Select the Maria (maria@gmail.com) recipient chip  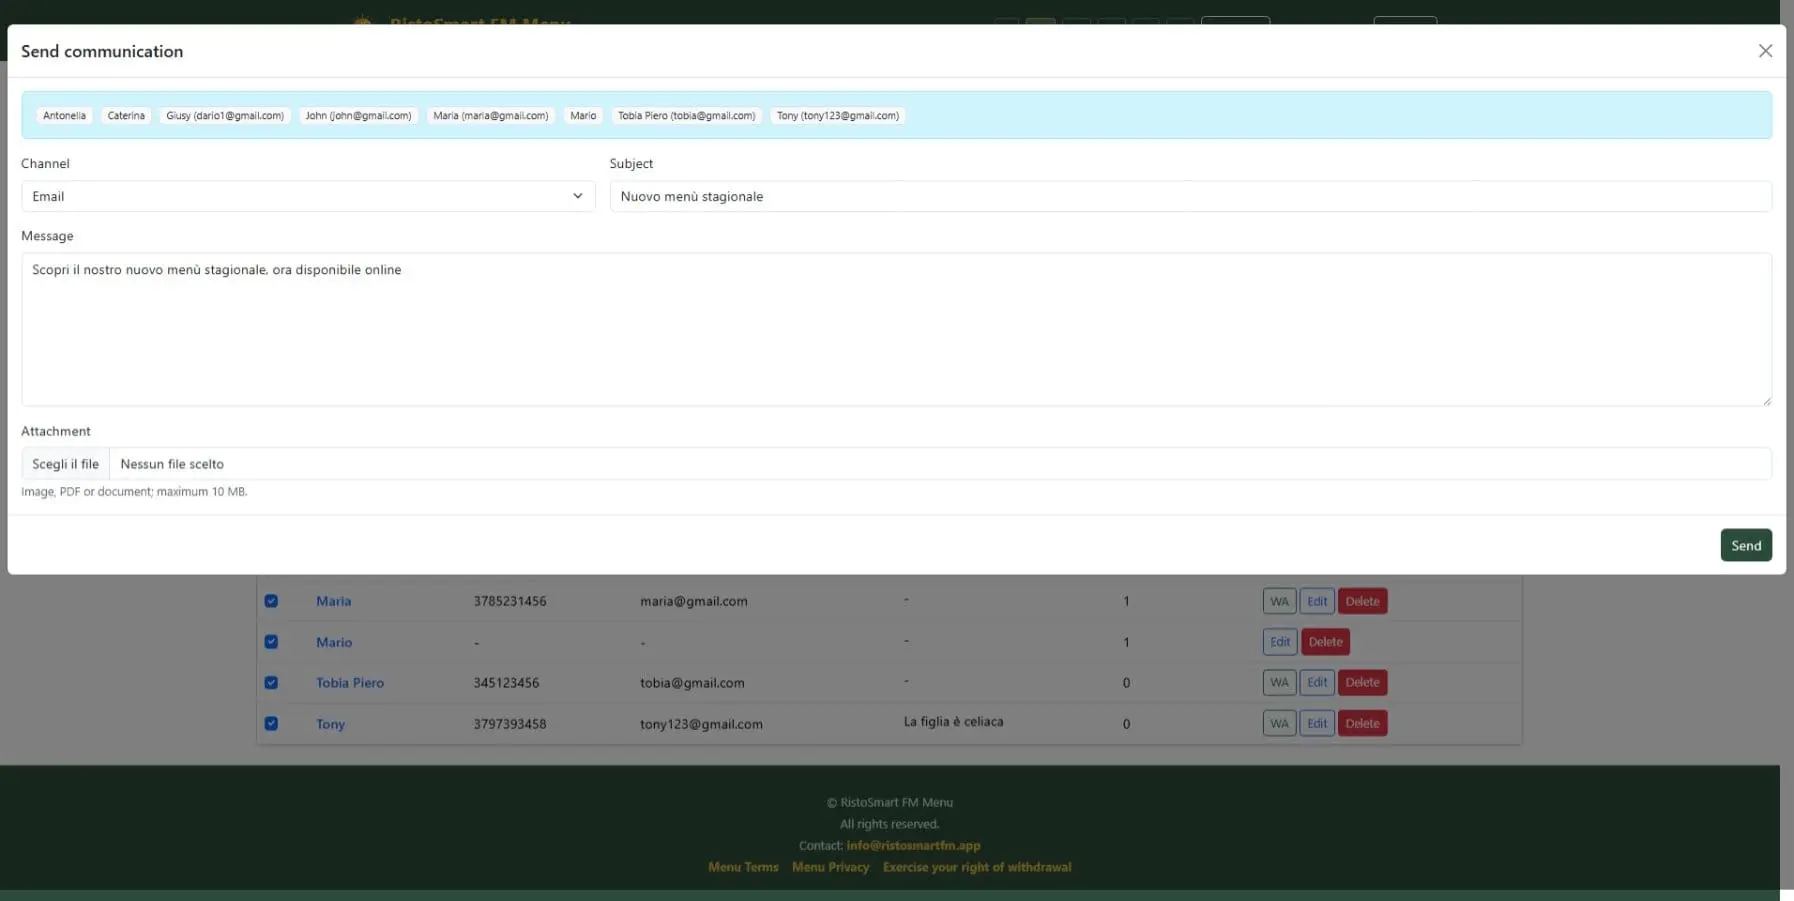tap(490, 116)
